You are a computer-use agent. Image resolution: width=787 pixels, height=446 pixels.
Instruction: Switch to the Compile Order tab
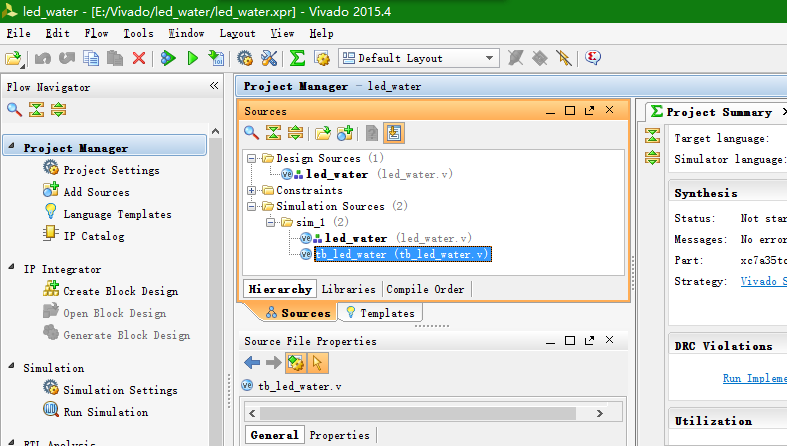coord(425,289)
